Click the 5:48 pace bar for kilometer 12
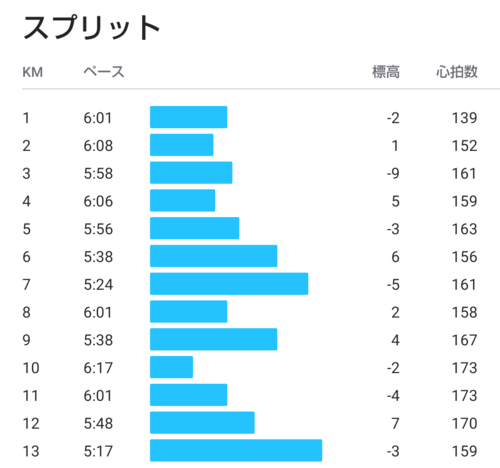 point(202,423)
